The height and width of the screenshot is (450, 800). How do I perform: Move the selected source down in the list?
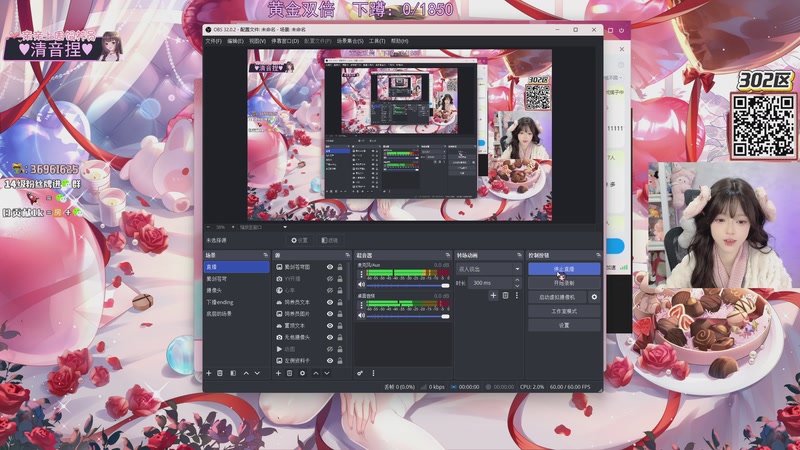point(327,373)
